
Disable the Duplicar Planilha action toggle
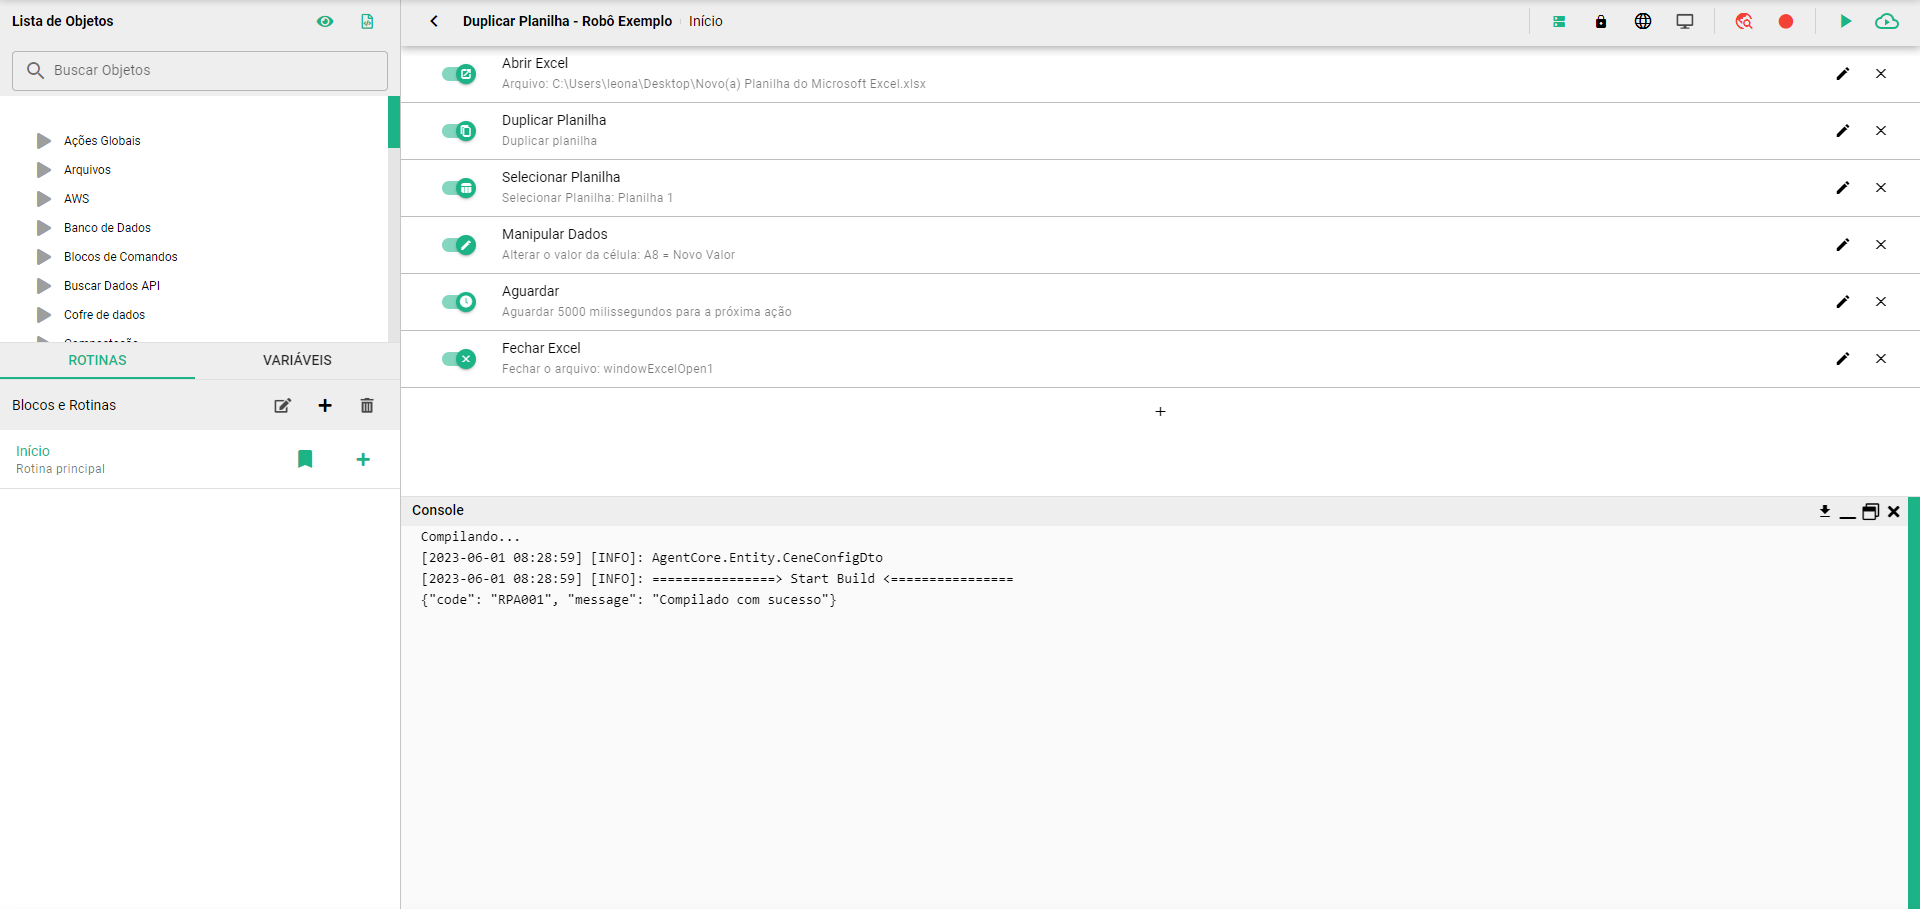tap(459, 131)
